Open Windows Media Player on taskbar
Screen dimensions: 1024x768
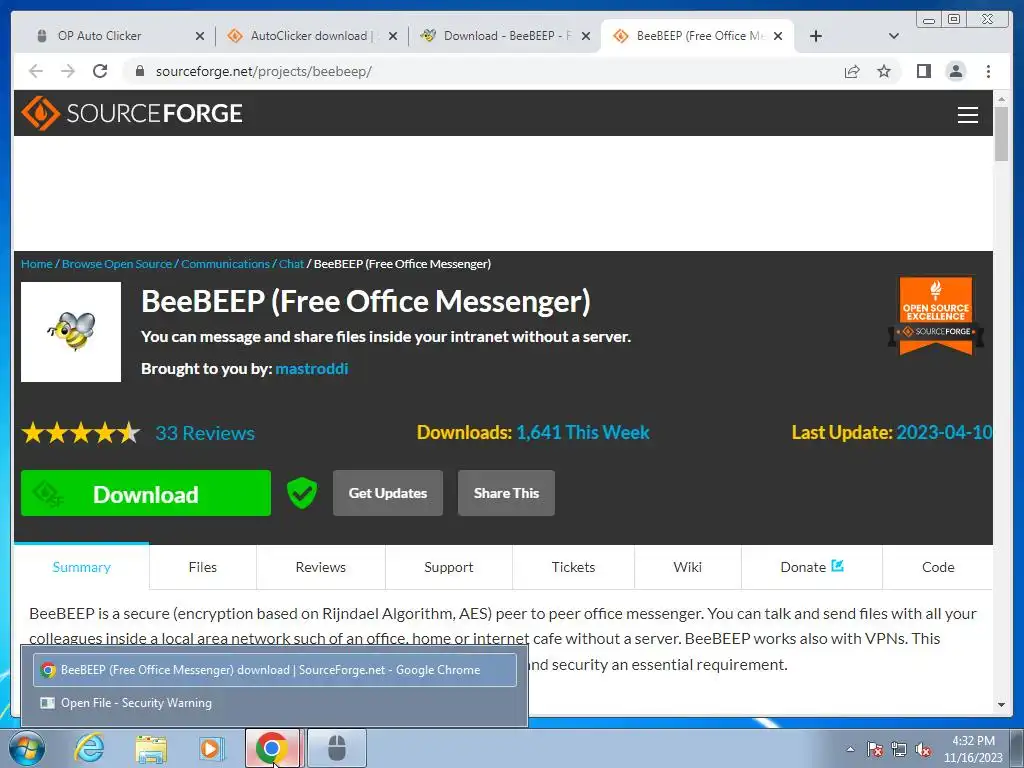tap(211, 748)
